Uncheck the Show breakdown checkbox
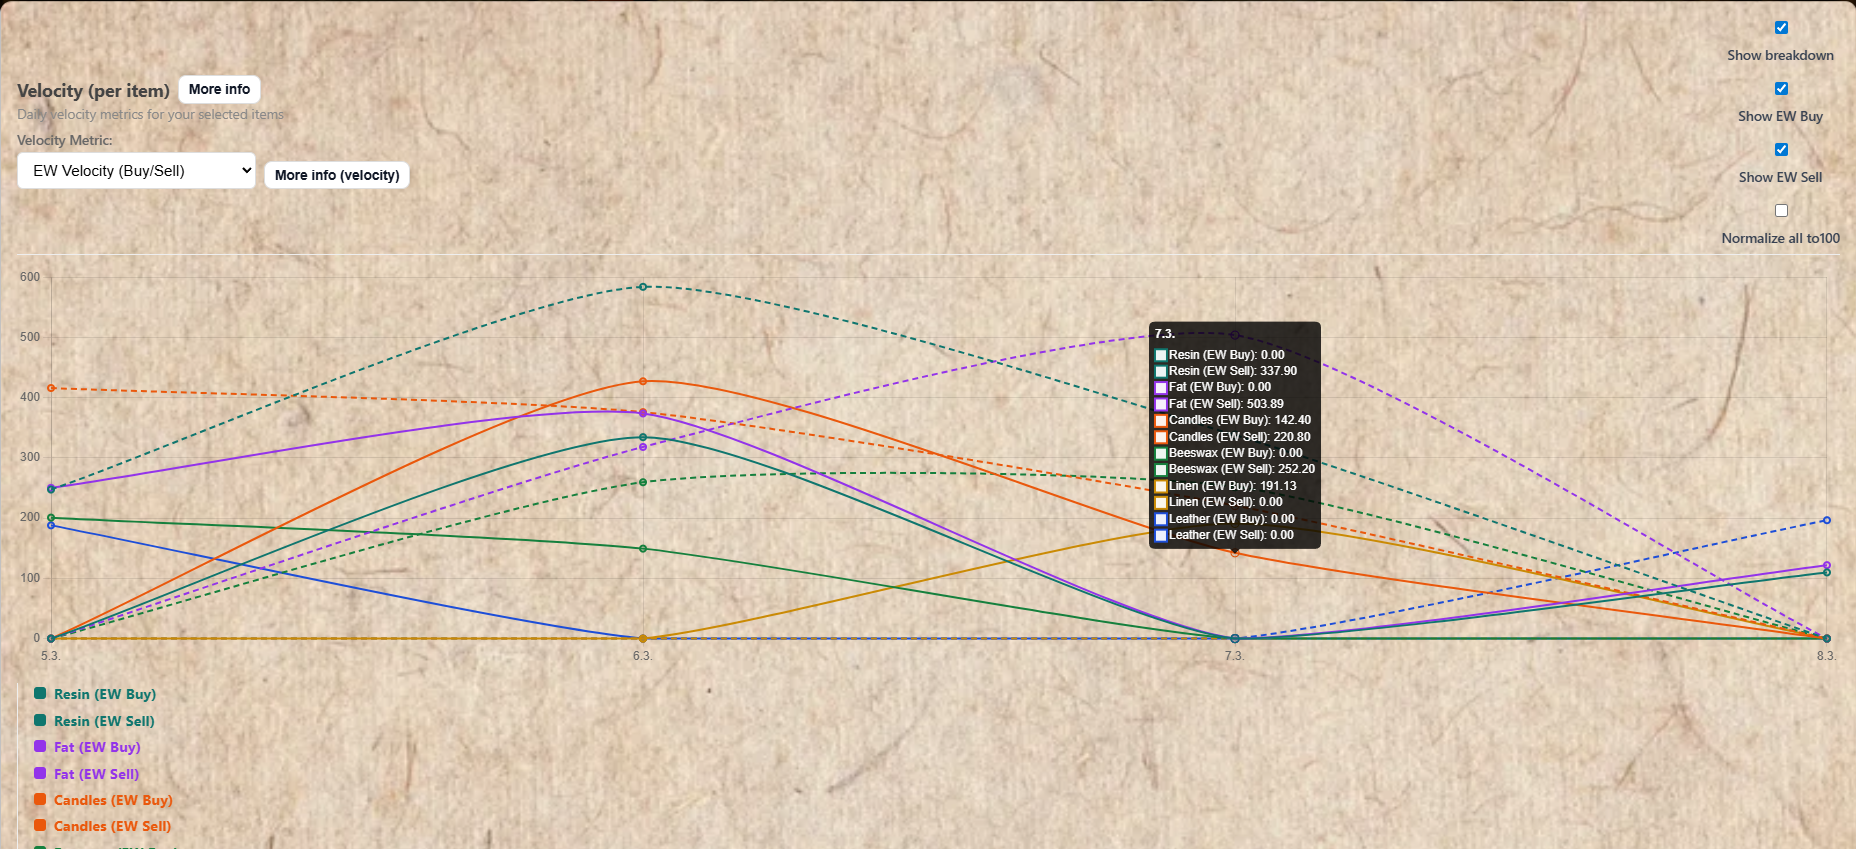This screenshot has height=849, width=1856. (1781, 28)
